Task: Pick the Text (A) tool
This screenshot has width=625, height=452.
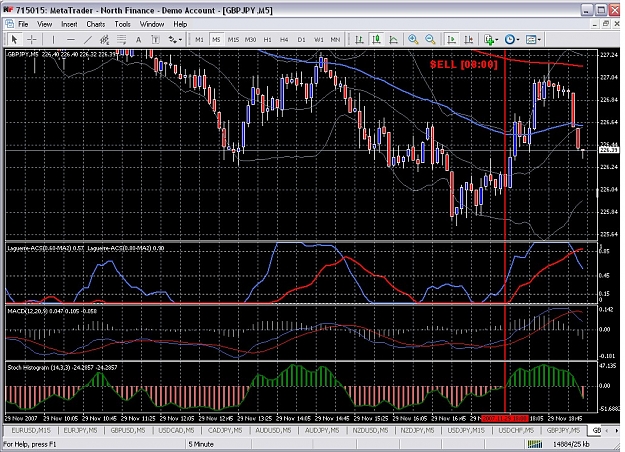Action: coord(138,39)
